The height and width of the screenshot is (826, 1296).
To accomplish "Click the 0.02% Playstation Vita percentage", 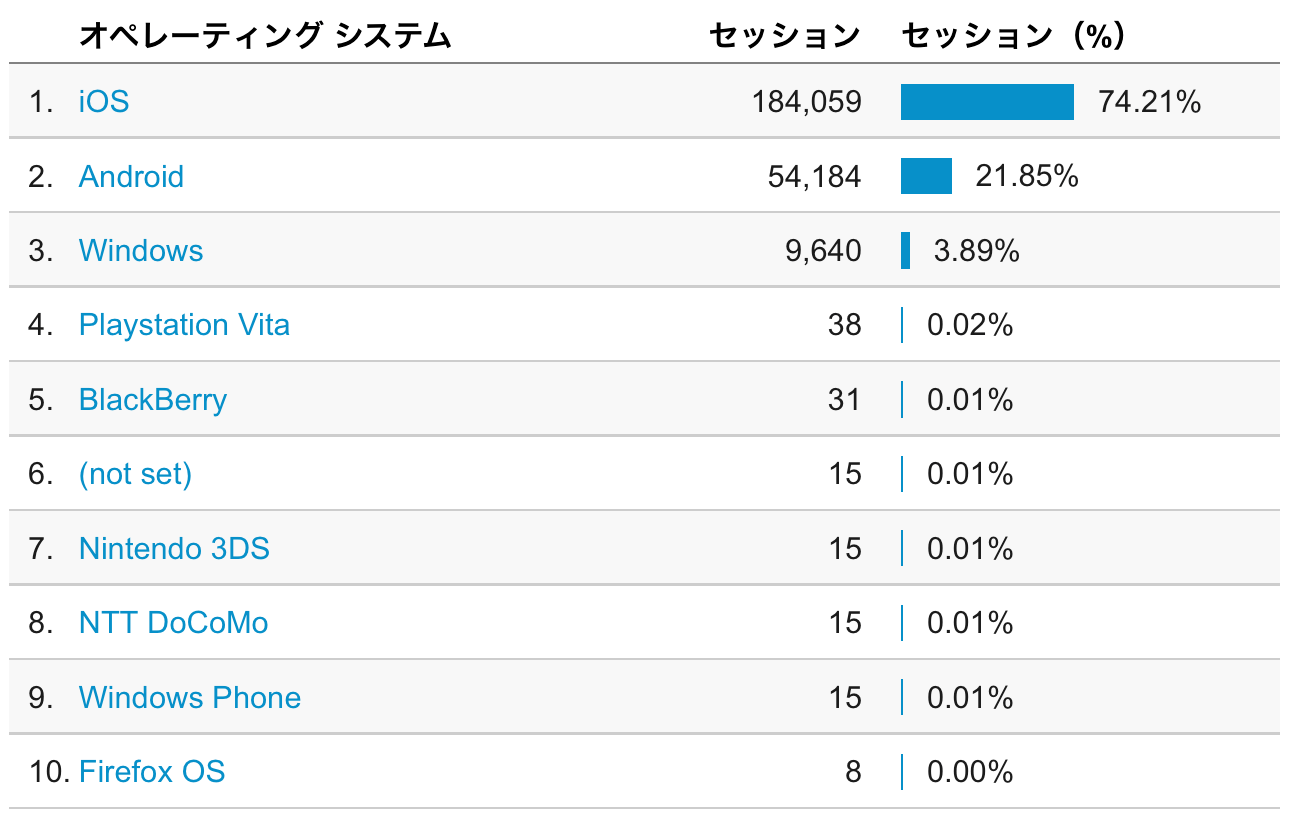I will pos(970,326).
